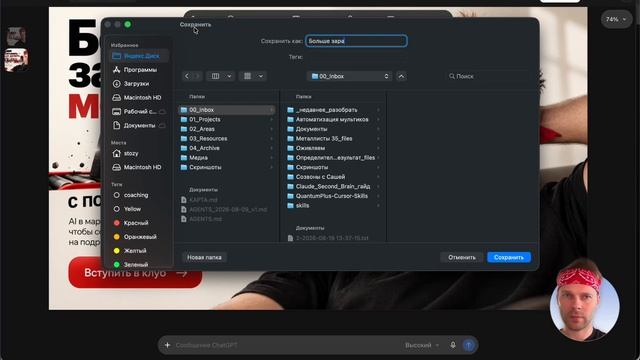Screen dimensions: 640x360
Task: Open 00_inbox location popup menu
Action: [x=349, y=76]
